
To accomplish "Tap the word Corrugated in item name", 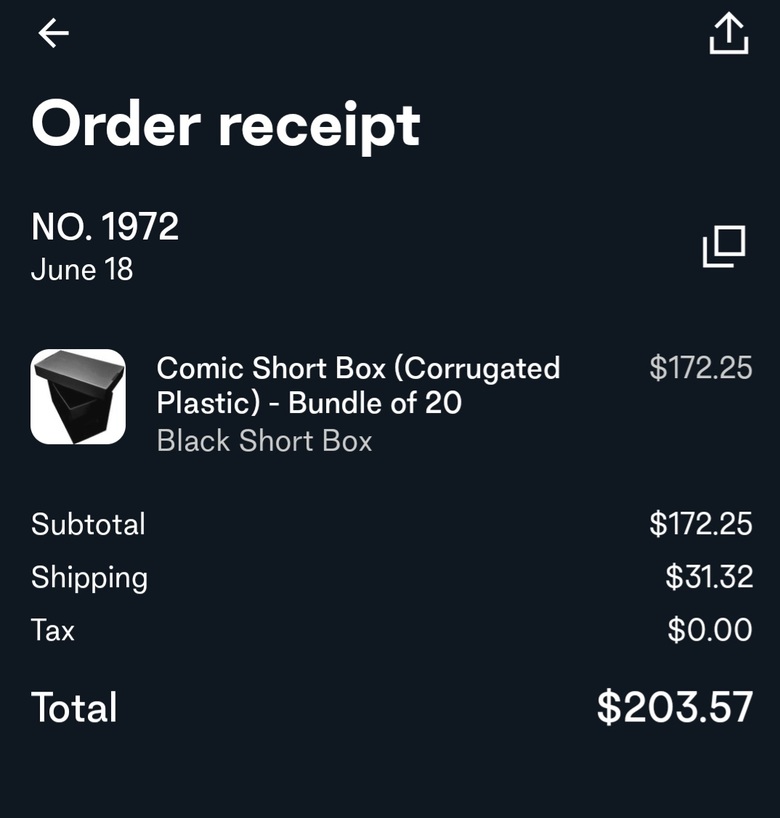I will [477, 369].
